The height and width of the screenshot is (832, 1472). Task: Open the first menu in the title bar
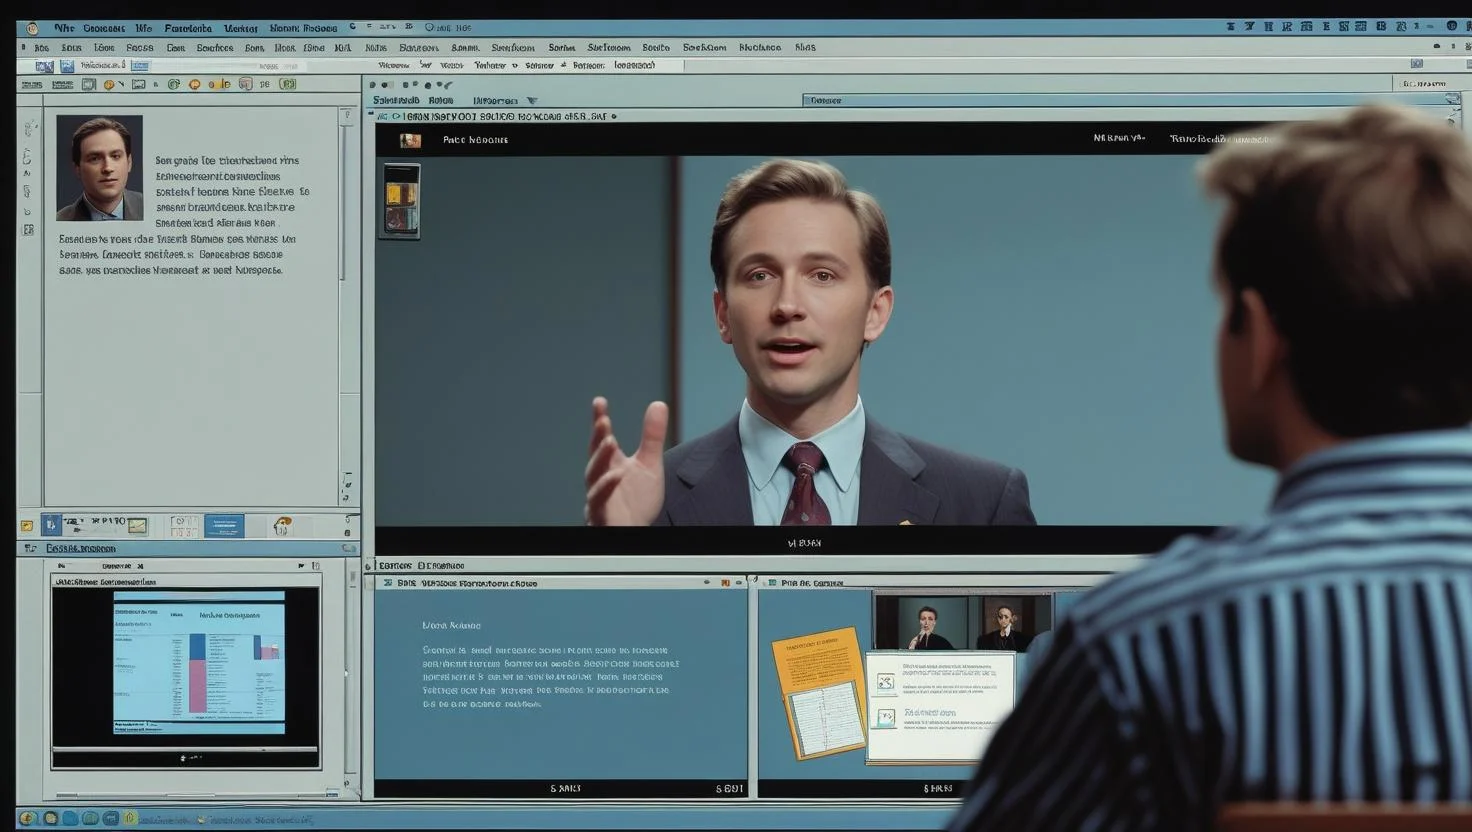pyautogui.click(x=64, y=28)
